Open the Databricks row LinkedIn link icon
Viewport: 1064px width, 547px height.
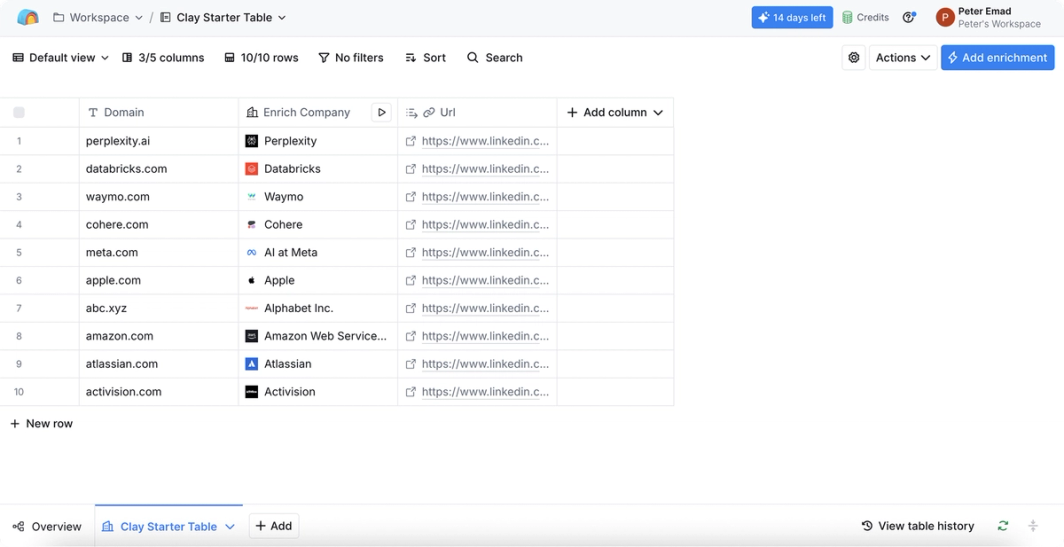pos(411,169)
